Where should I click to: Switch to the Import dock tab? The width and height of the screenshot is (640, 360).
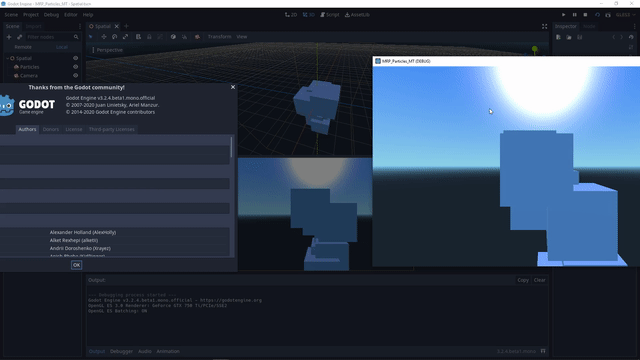(x=33, y=27)
